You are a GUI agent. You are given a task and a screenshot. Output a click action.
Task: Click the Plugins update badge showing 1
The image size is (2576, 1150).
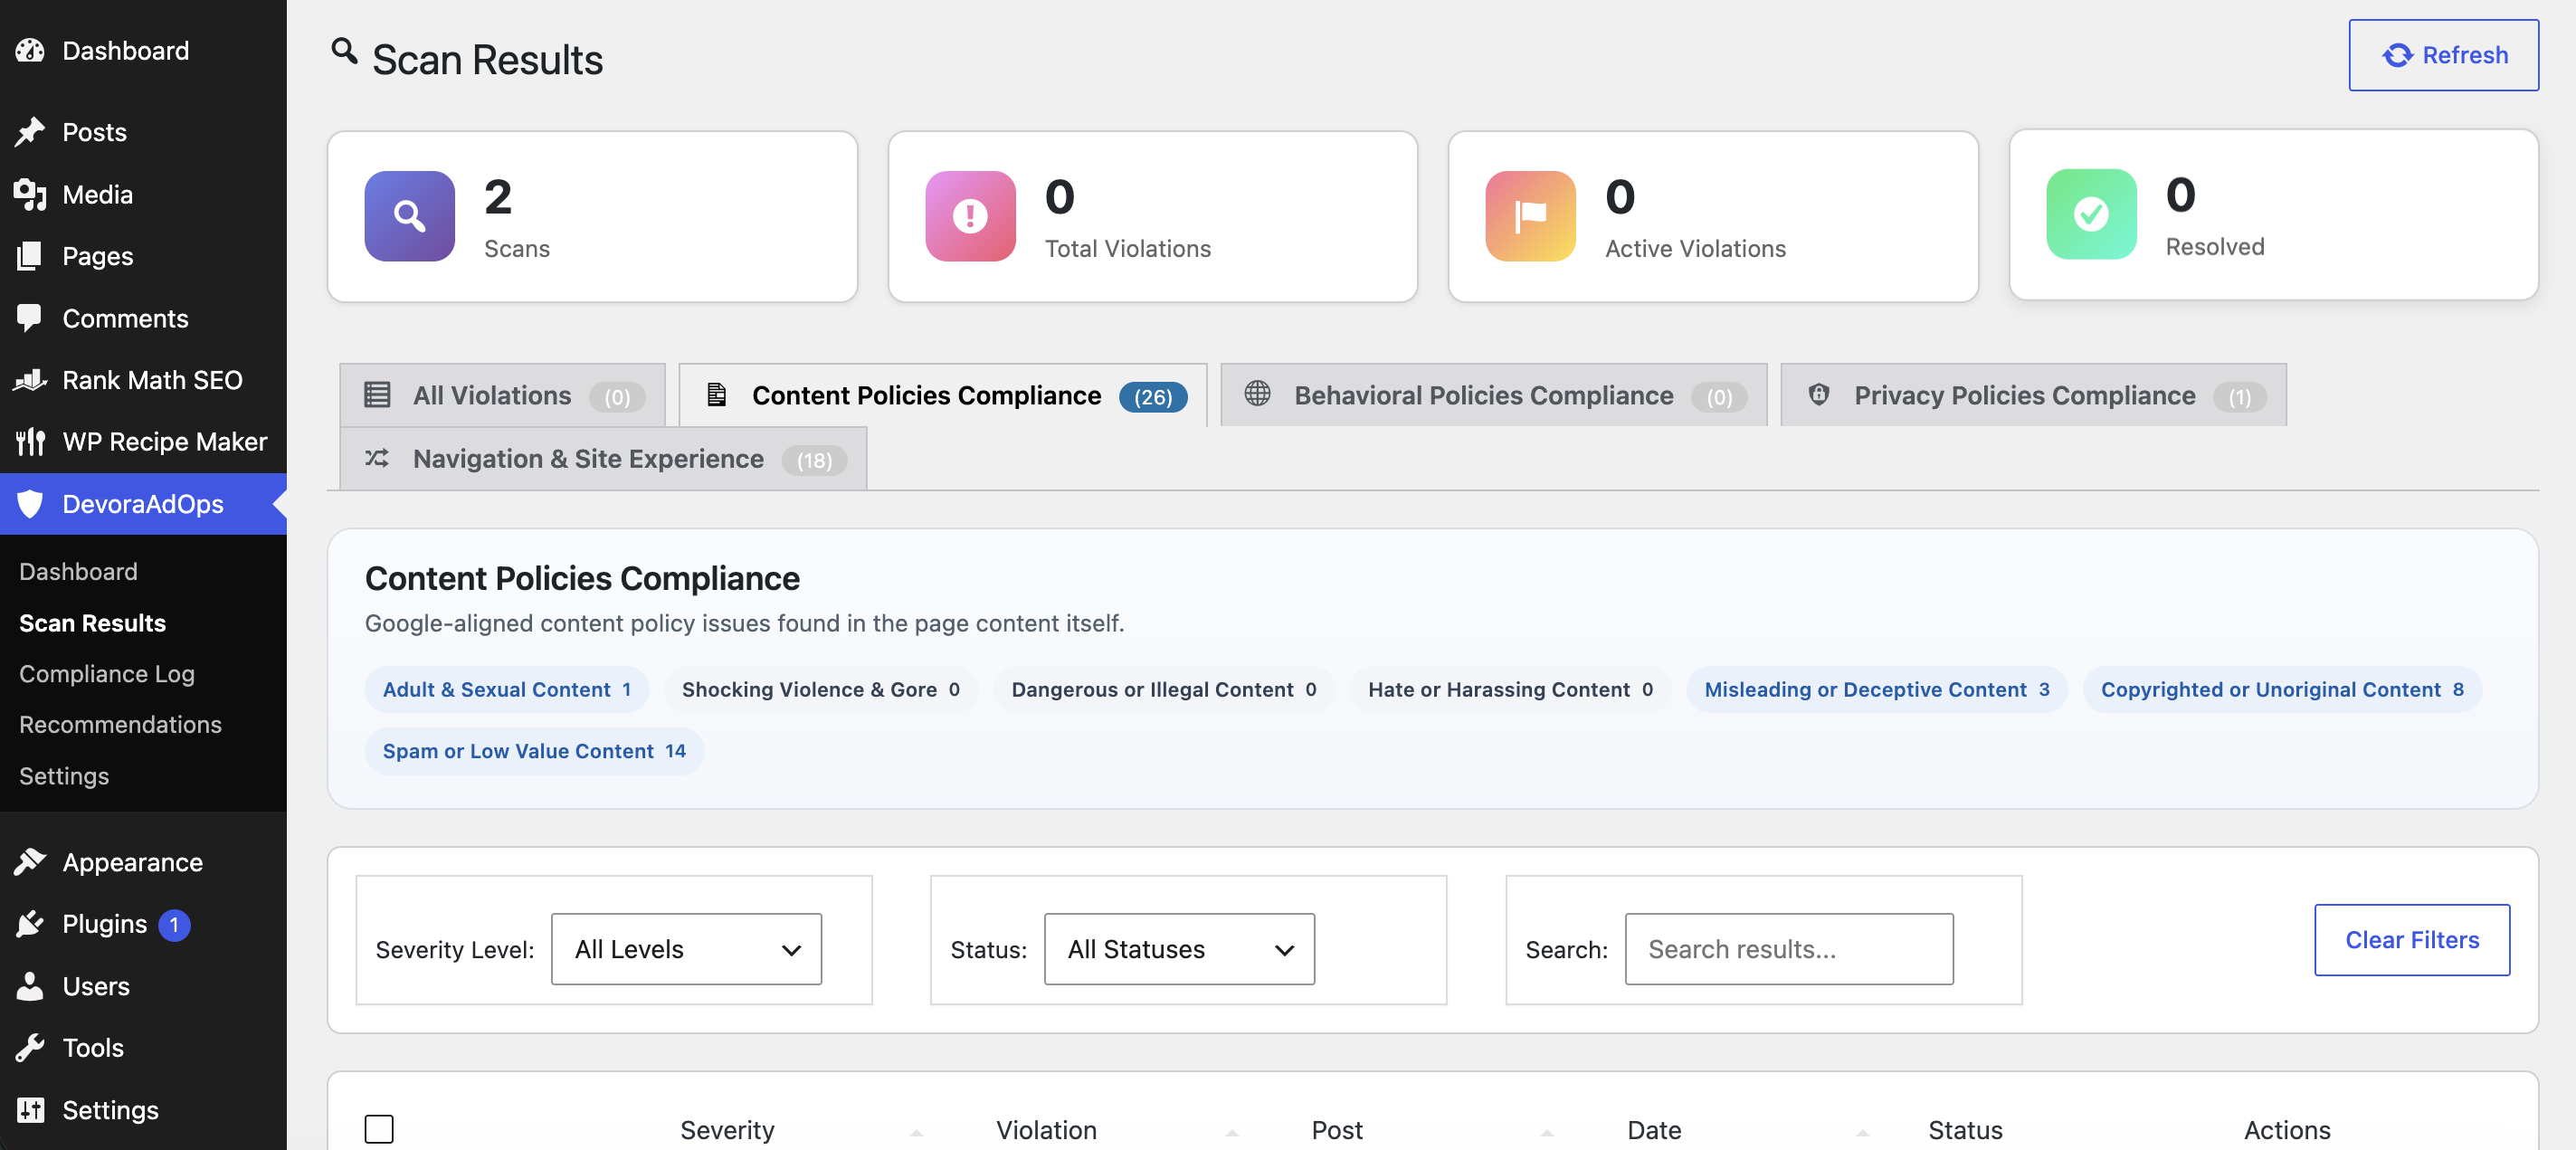tap(174, 924)
